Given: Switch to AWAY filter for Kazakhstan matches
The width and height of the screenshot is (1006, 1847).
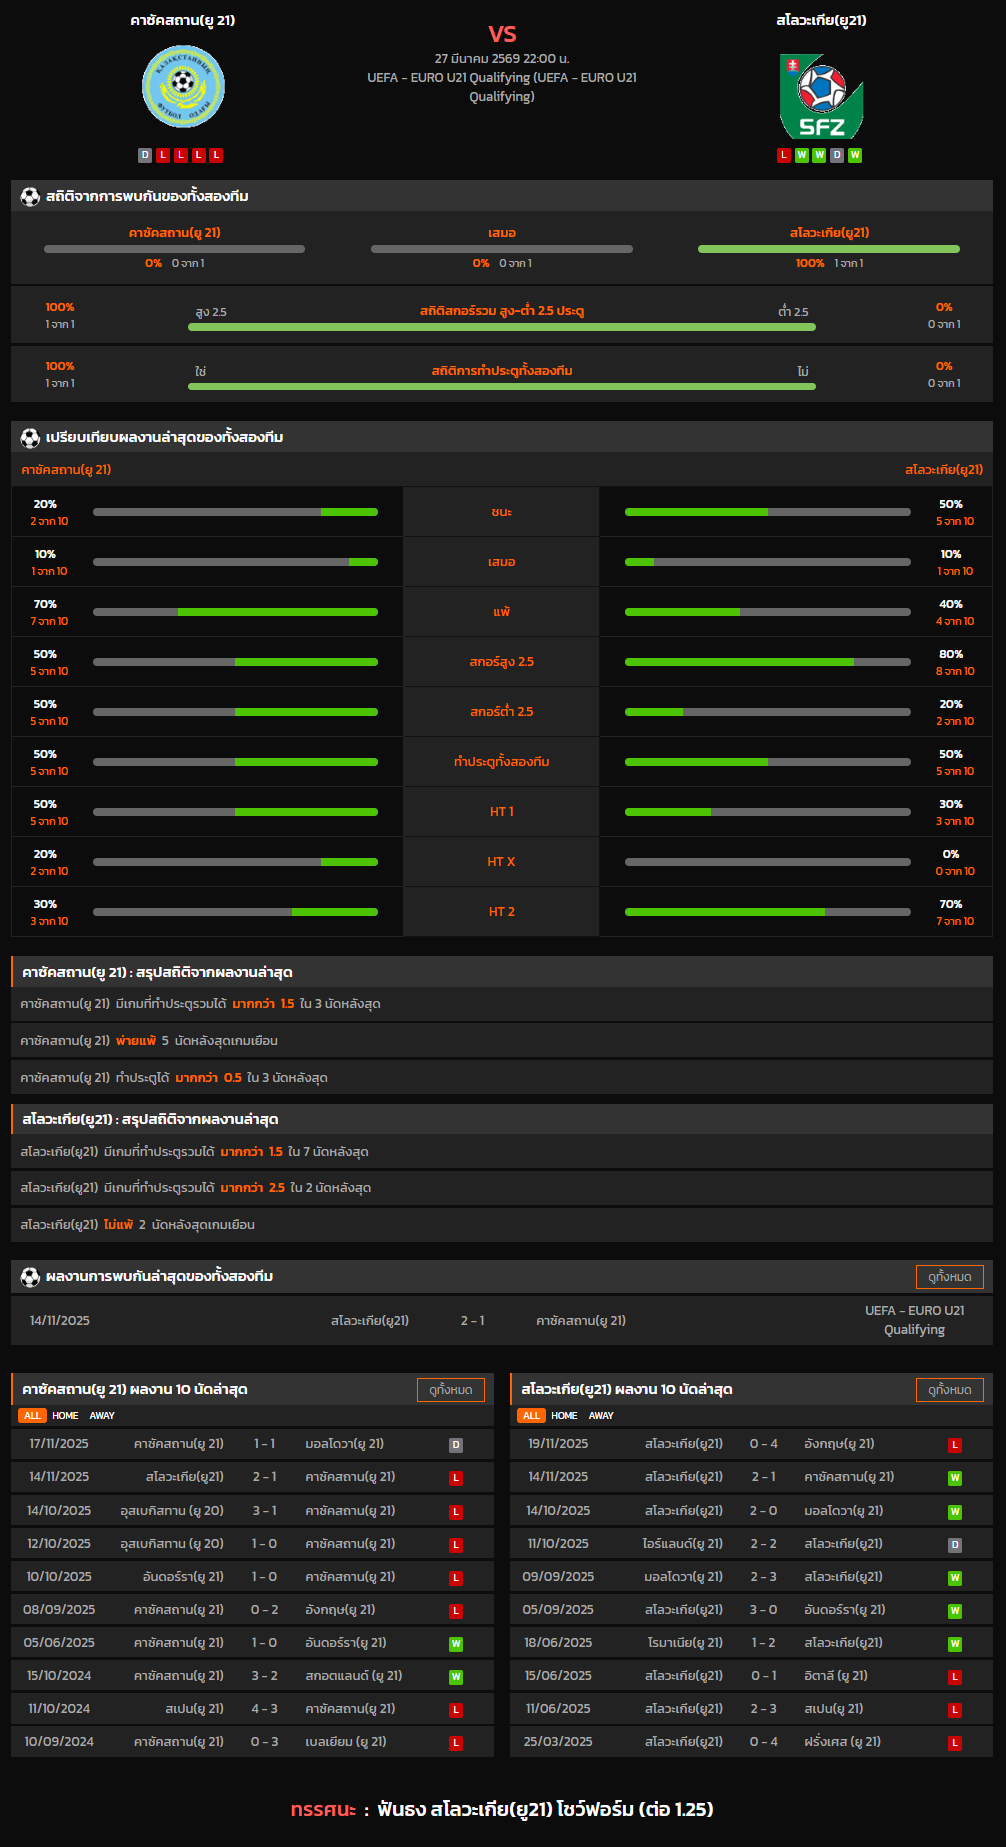Looking at the screenshot, I should click(102, 1416).
